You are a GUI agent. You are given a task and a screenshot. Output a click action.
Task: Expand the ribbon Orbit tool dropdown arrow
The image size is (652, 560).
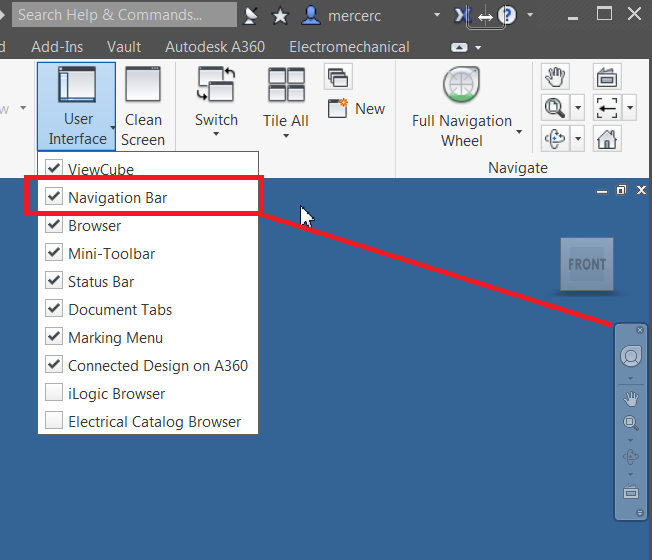click(x=578, y=138)
